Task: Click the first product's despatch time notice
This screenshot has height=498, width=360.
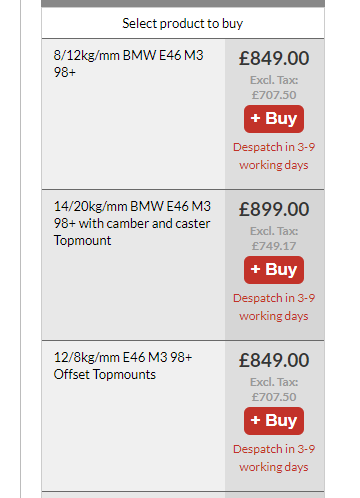Action: click(274, 156)
